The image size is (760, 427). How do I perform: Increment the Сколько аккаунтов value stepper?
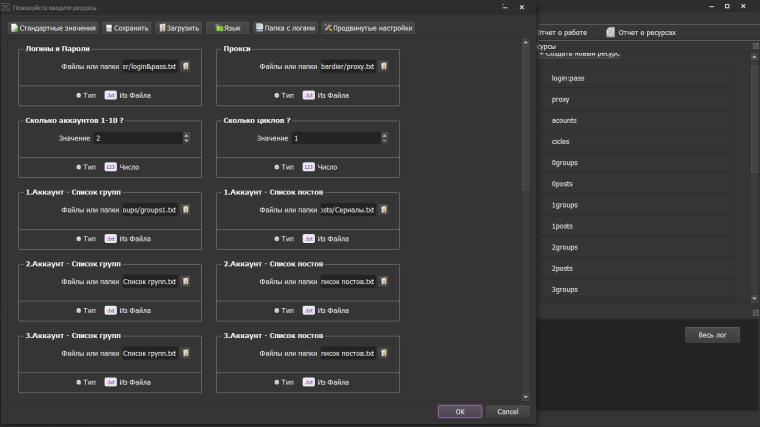[x=186, y=135]
